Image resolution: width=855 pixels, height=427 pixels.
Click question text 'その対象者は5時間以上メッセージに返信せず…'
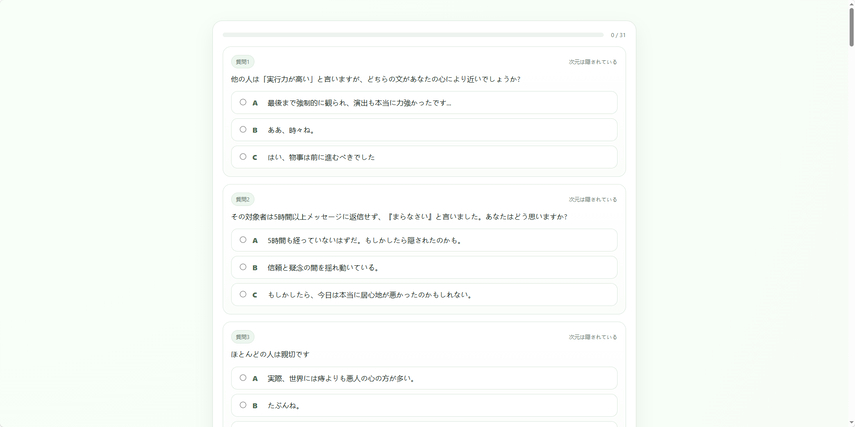pyautogui.click(x=399, y=216)
